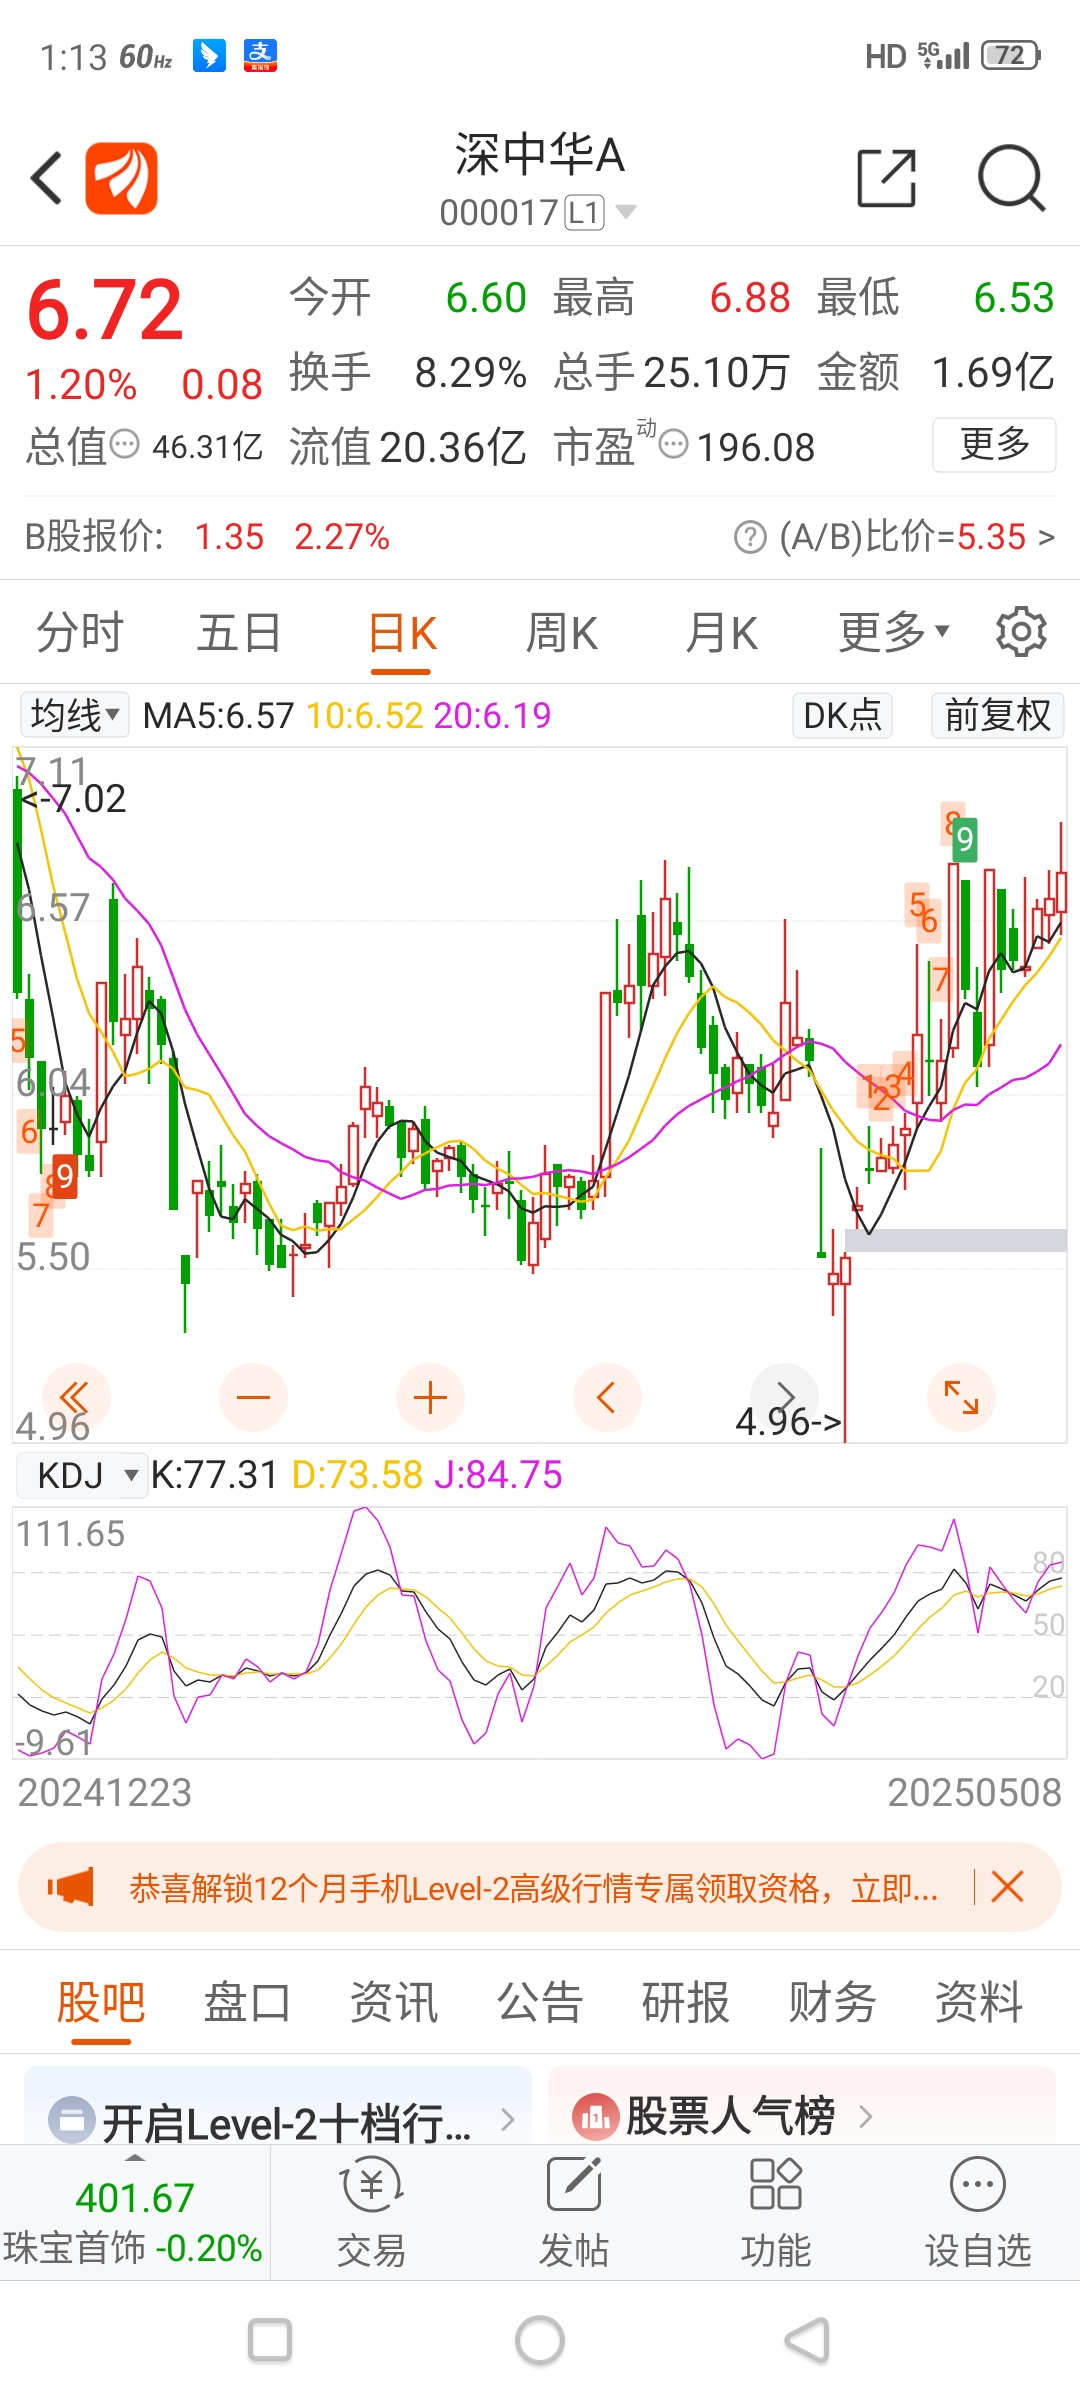Image resolution: width=1080 pixels, height=2400 pixels.
Task: Open the stock search magnifier
Action: click(x=1011, y=178)
